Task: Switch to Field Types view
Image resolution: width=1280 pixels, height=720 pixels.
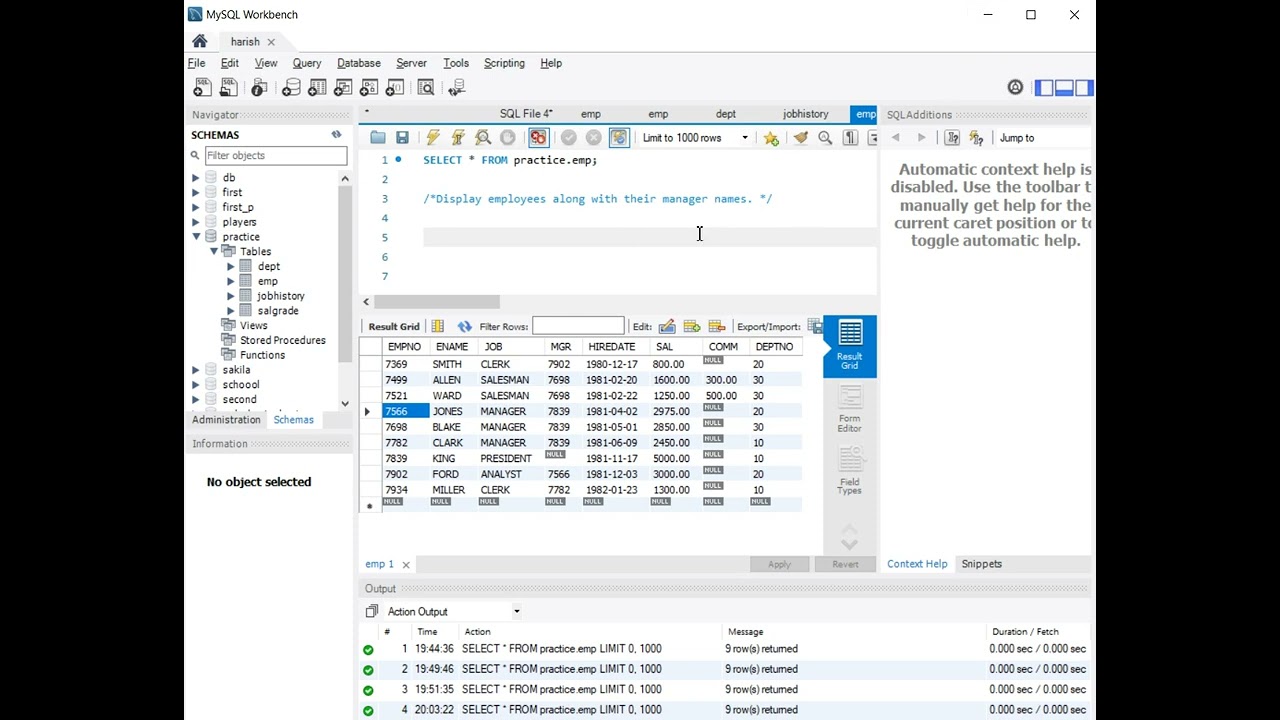Action: (849, 470)
